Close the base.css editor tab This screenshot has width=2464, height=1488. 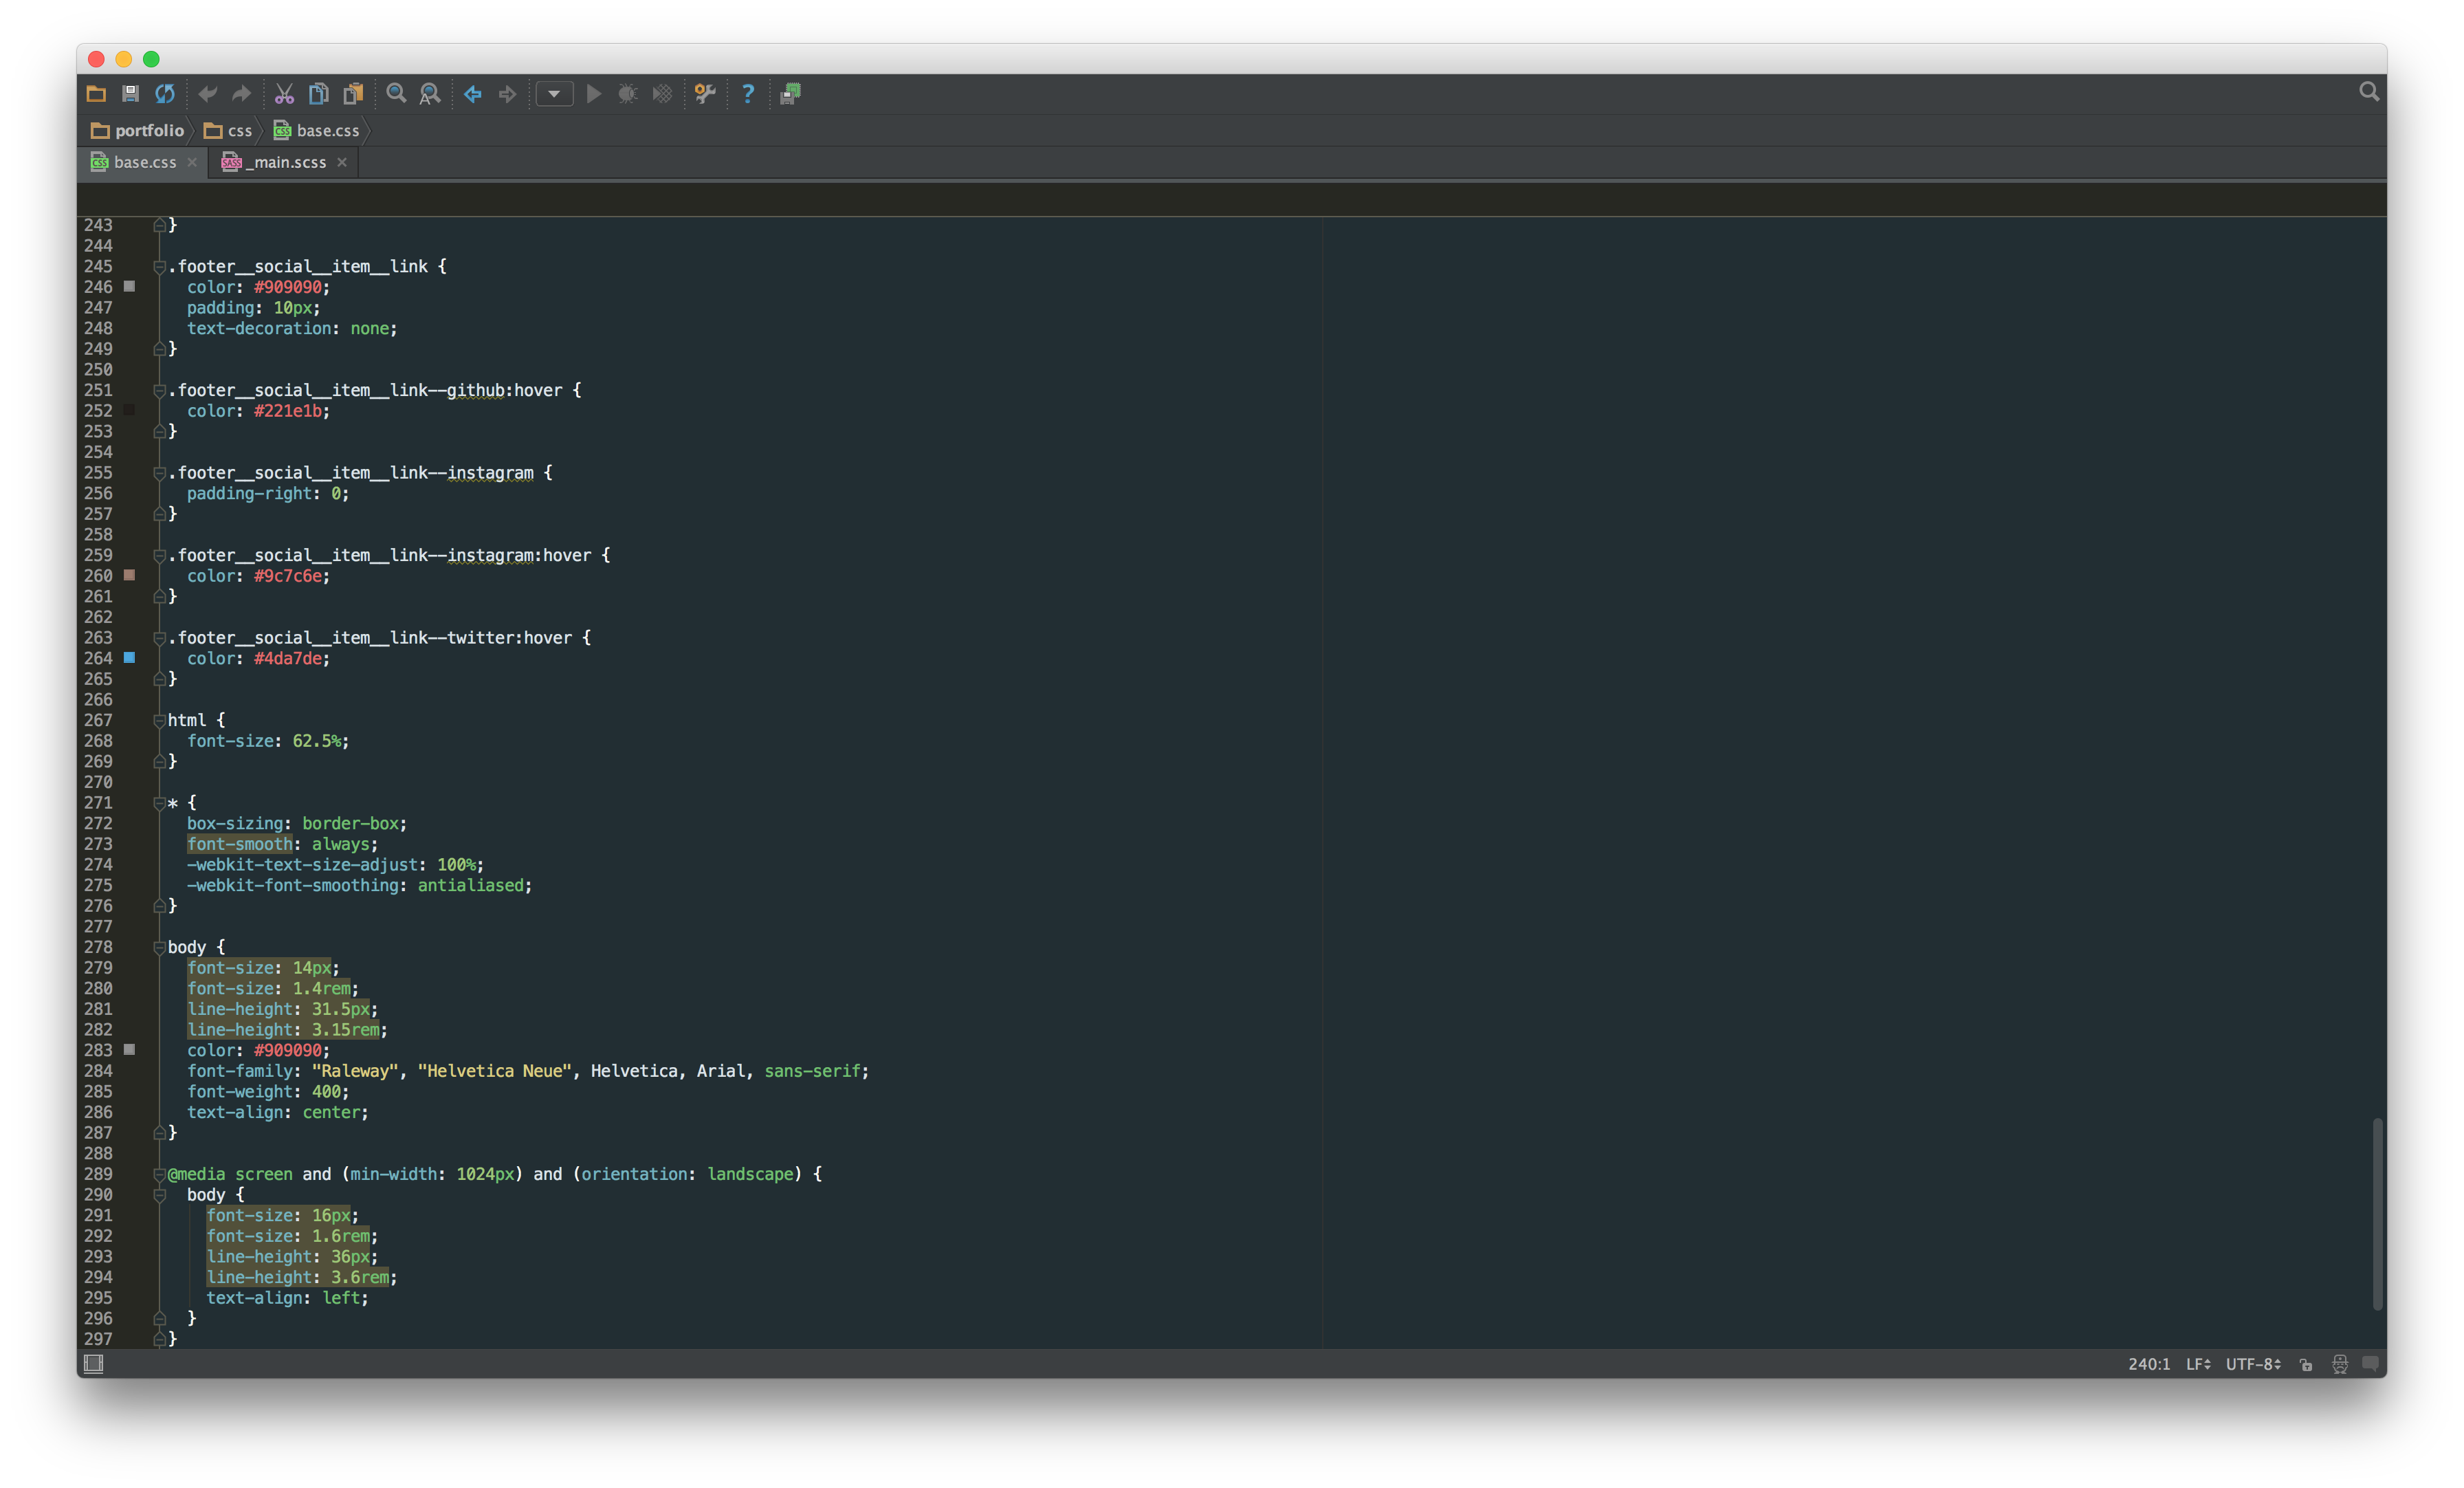192,162
